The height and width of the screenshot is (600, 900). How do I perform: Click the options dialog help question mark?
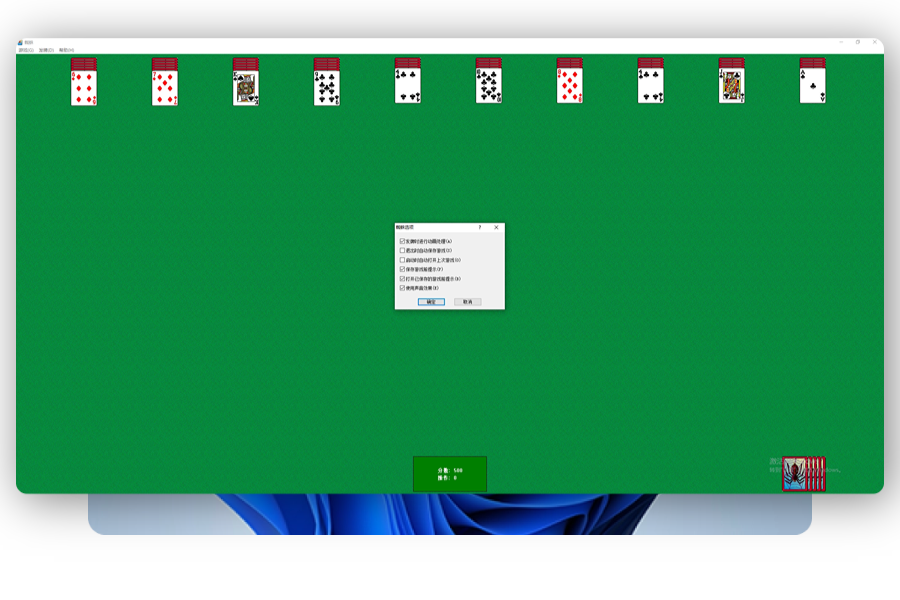[x=480, y=227]
